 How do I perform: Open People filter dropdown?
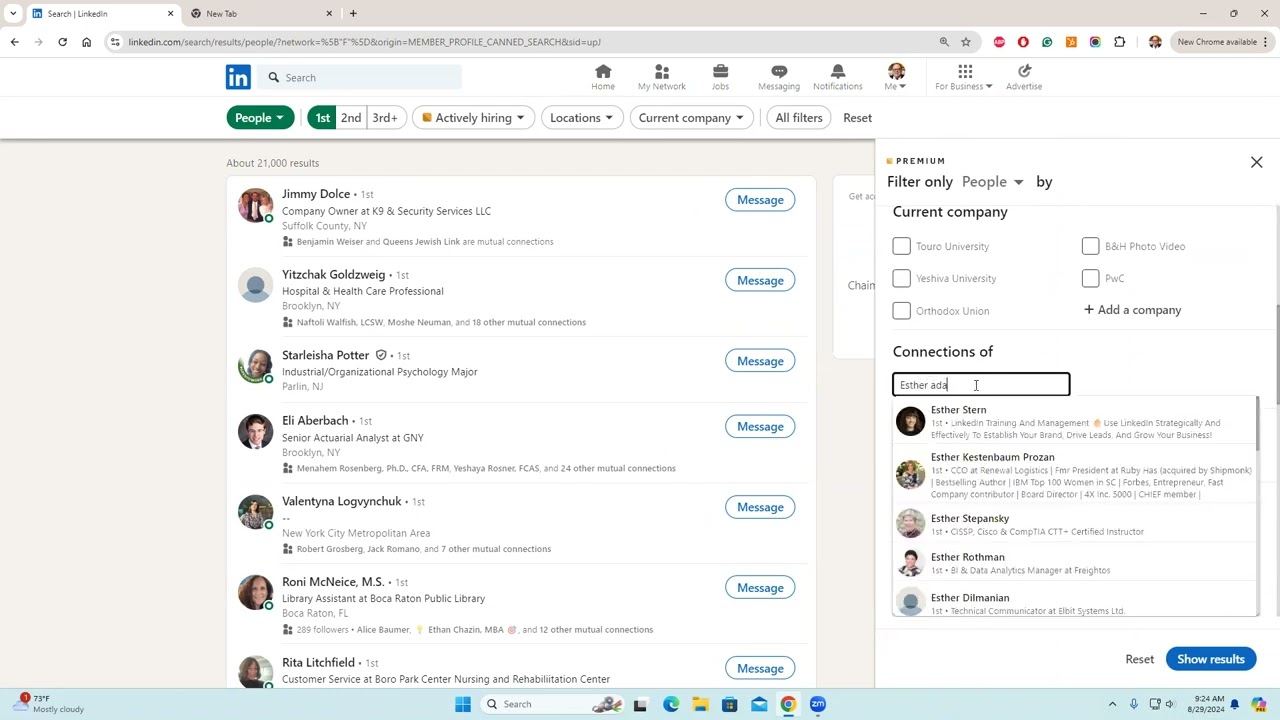tap(259, 118)
